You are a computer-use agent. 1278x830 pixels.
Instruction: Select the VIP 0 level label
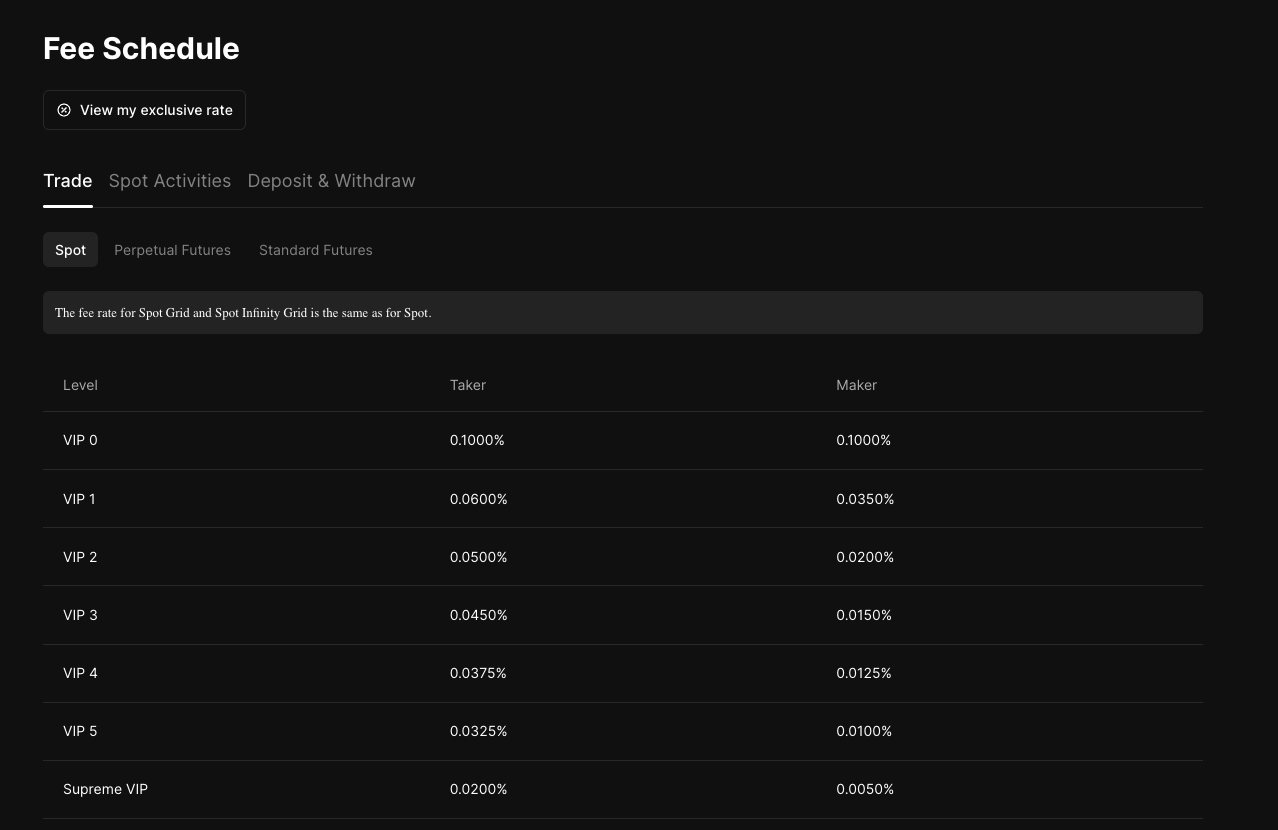(x=80, y=440)
